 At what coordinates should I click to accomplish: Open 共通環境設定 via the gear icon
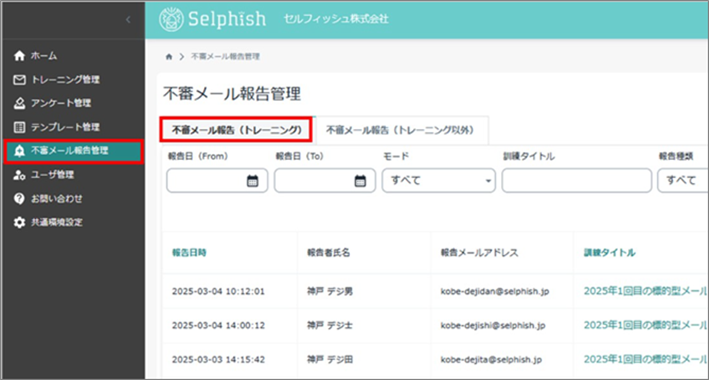19,223
